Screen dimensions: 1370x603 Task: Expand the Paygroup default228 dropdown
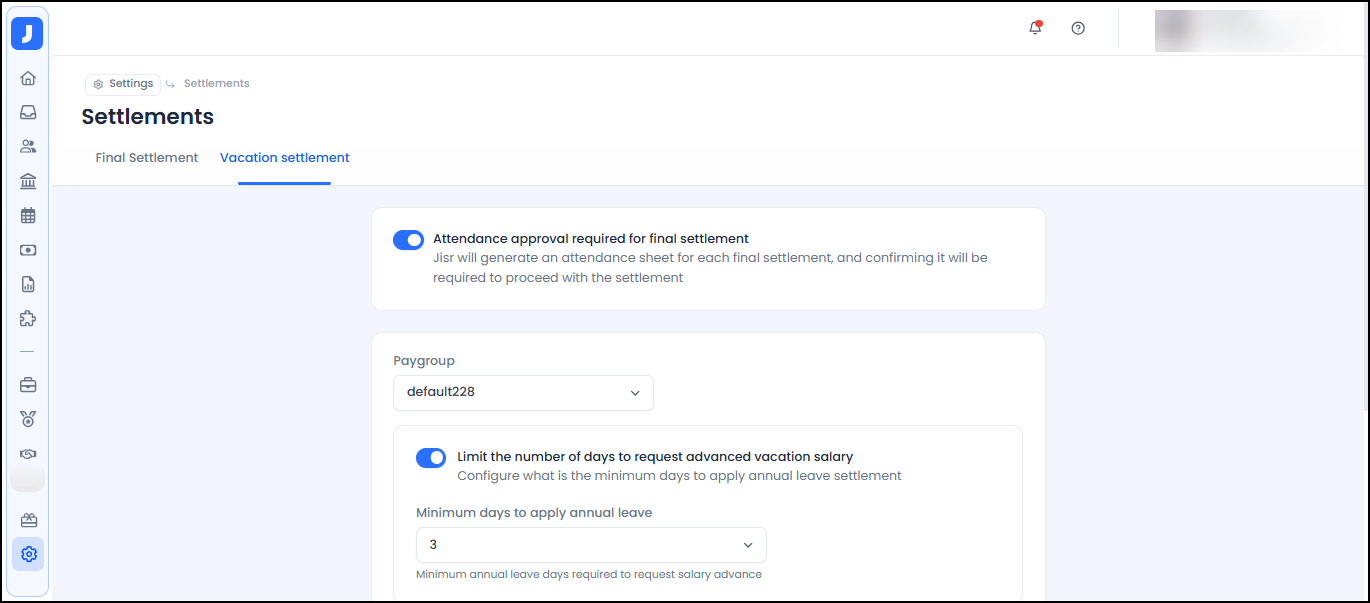(523, 393)
